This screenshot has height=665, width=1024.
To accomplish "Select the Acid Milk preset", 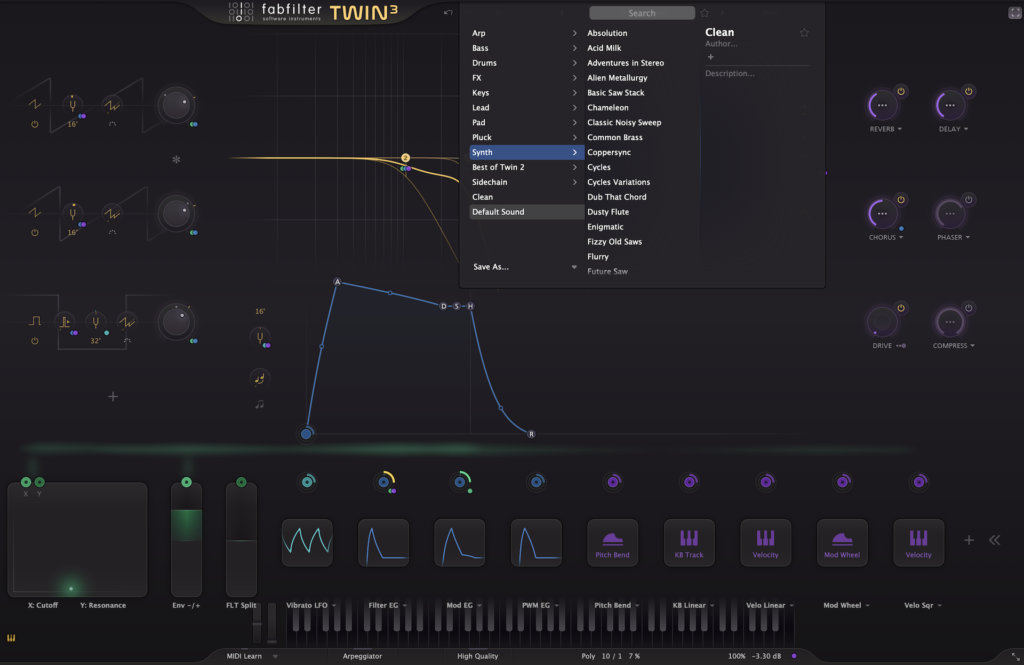I will [x=604, y=48].
